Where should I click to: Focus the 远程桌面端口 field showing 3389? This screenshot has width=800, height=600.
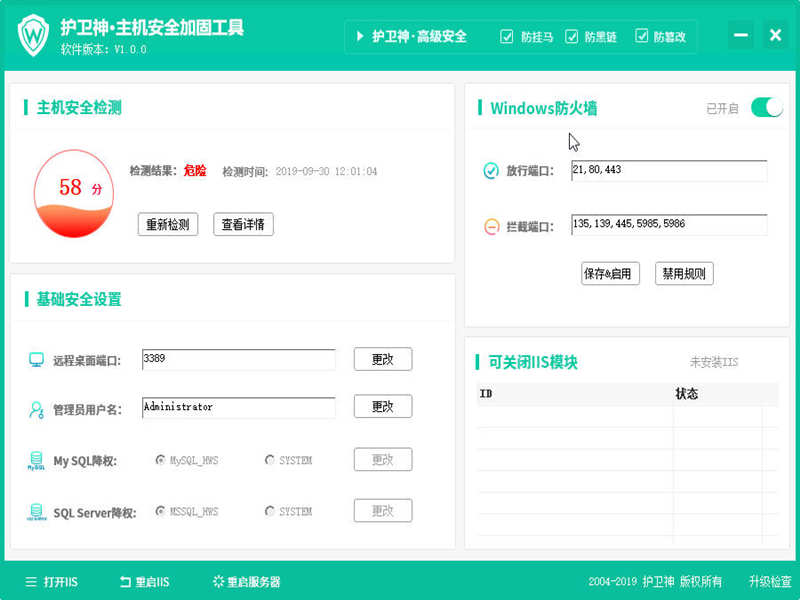coord(239,359)
